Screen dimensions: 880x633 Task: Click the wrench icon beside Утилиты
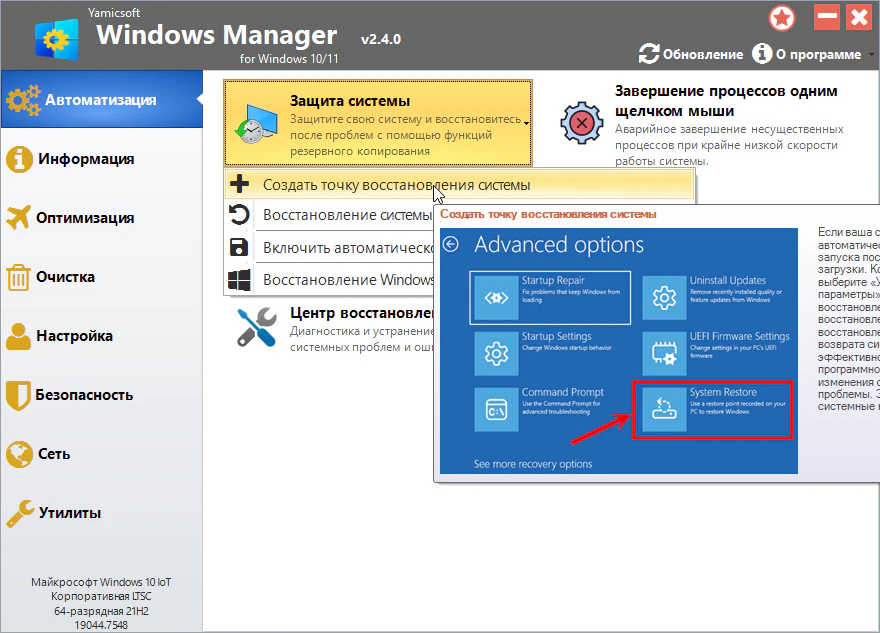[20, 513]
